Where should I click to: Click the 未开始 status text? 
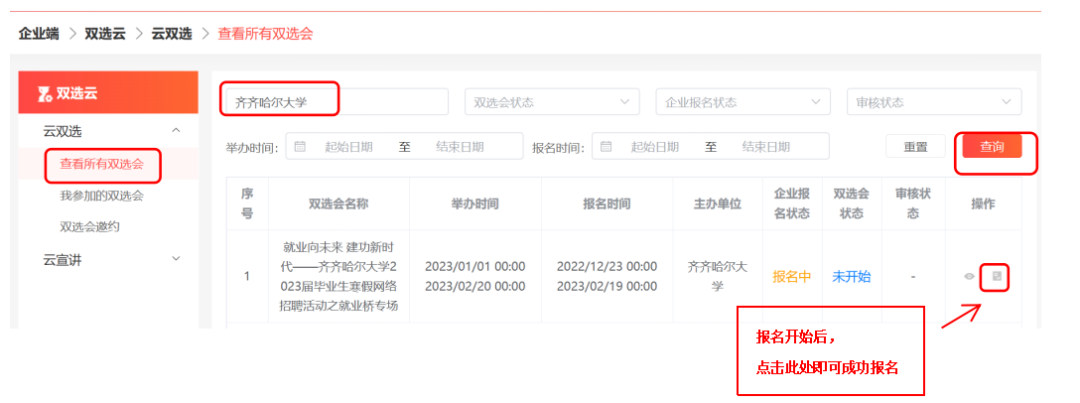851,277
